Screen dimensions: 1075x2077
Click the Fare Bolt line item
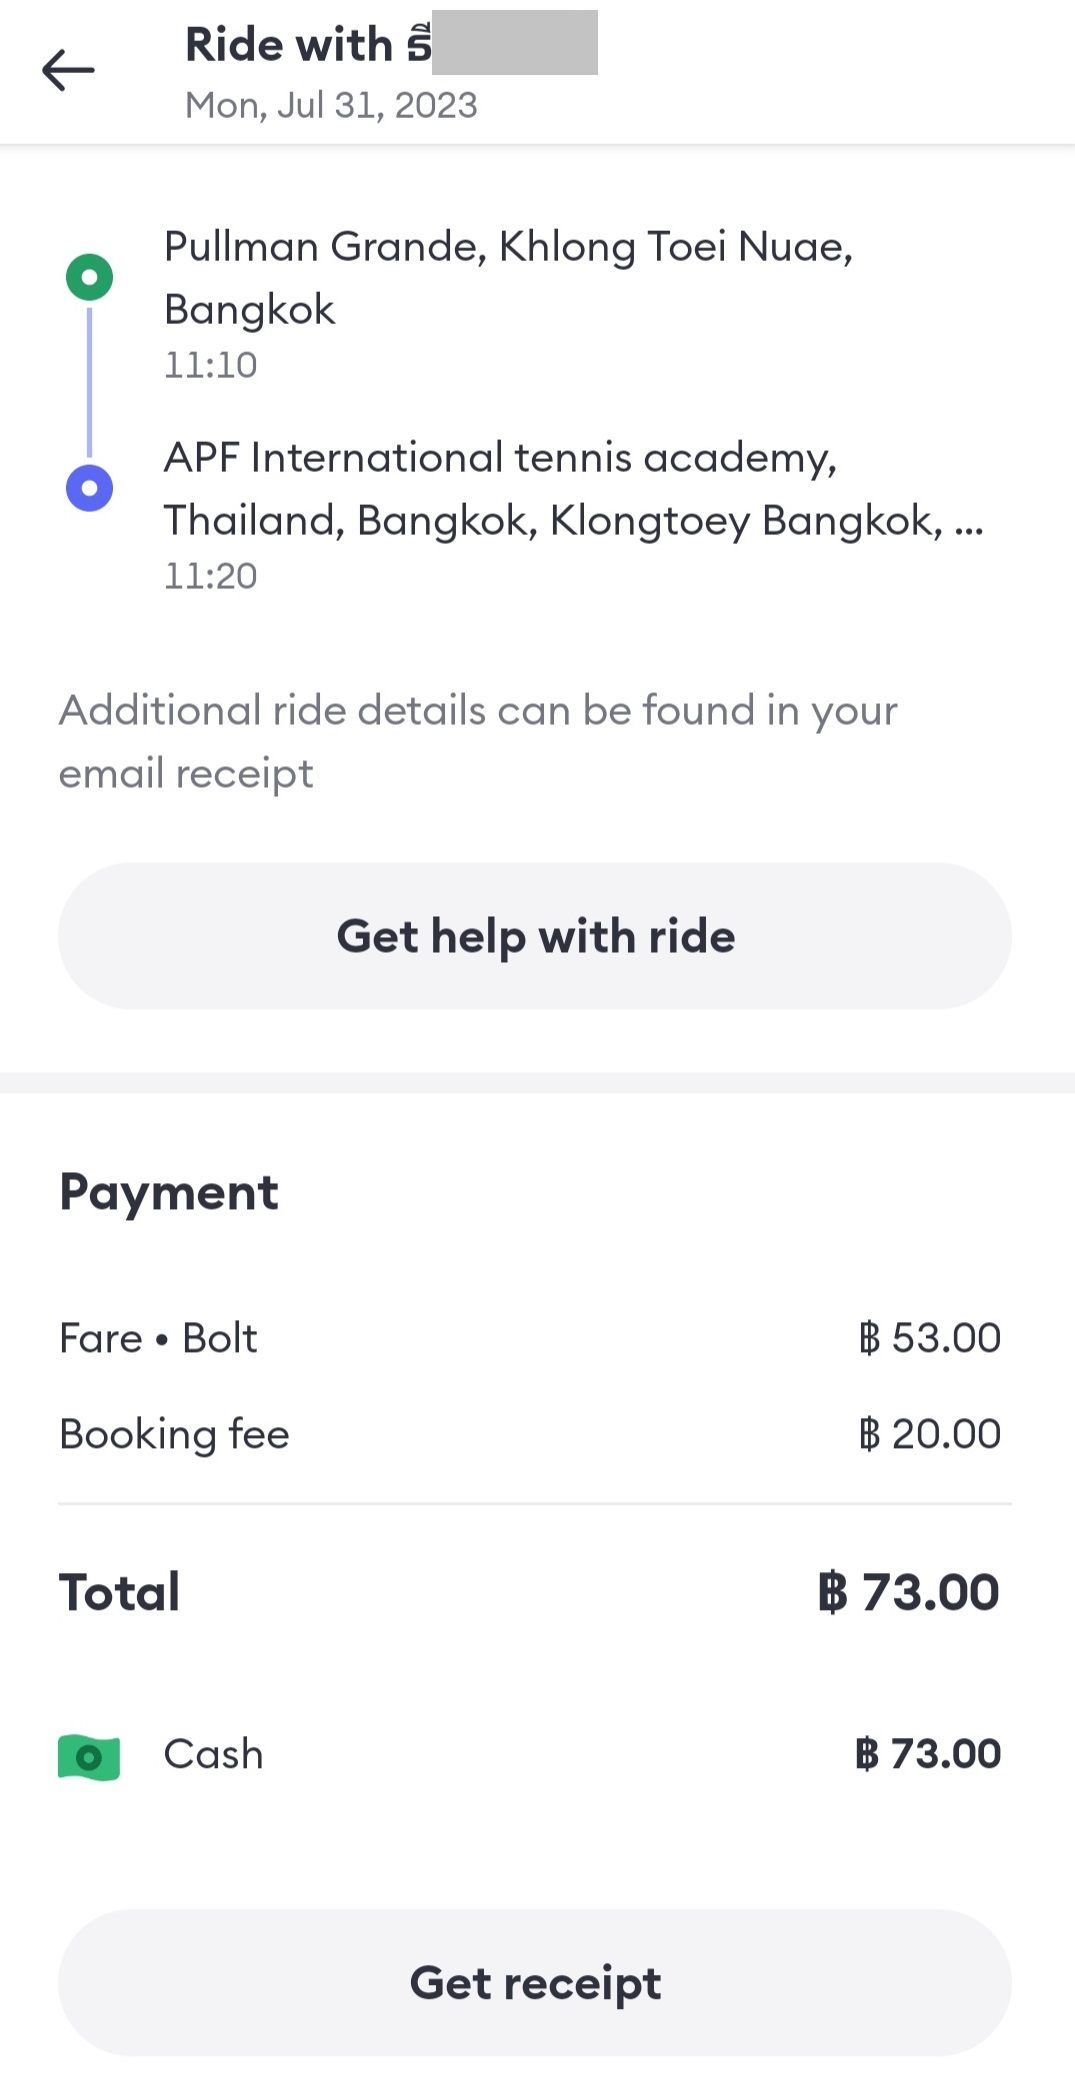158,1338
